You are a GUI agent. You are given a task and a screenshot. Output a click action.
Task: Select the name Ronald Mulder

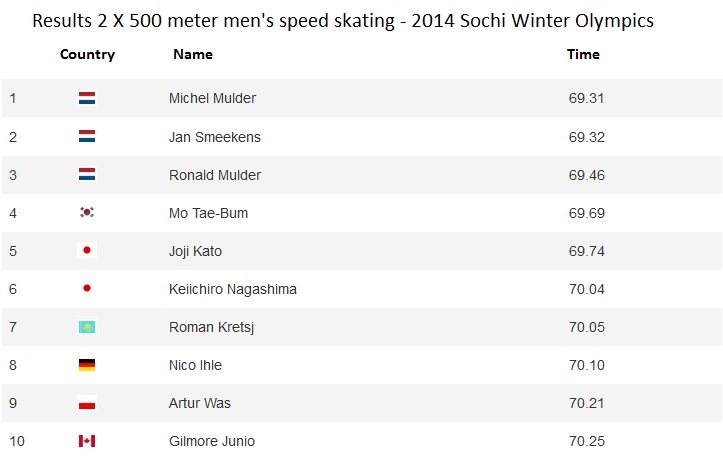click(215, 175)
